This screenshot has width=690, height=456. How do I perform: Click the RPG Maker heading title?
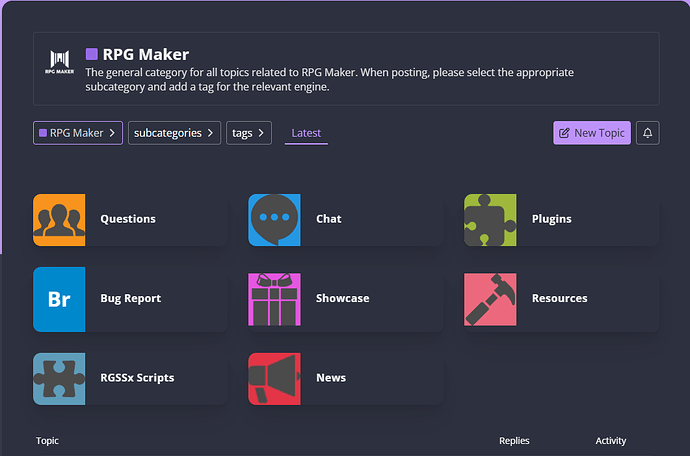coord(146,54)
